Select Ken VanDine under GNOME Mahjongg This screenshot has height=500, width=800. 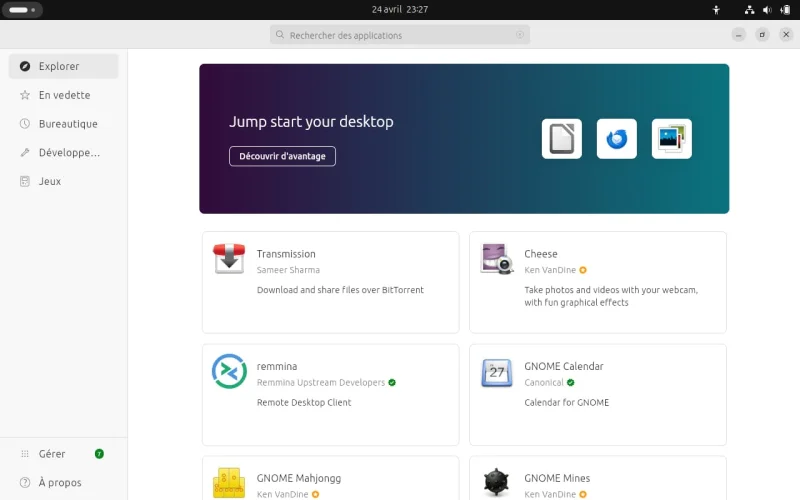point(283,494)
